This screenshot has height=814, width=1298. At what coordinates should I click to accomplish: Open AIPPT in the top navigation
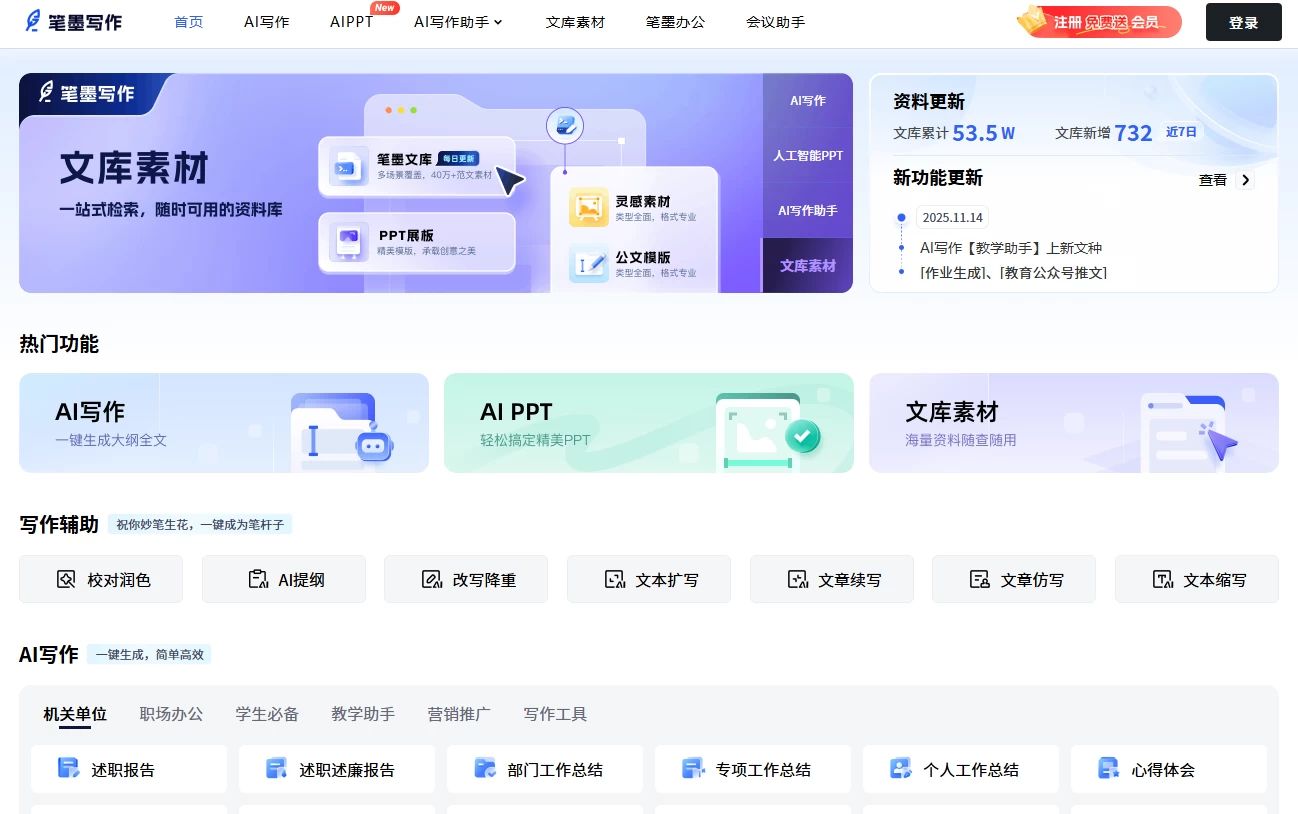[351, 22]
